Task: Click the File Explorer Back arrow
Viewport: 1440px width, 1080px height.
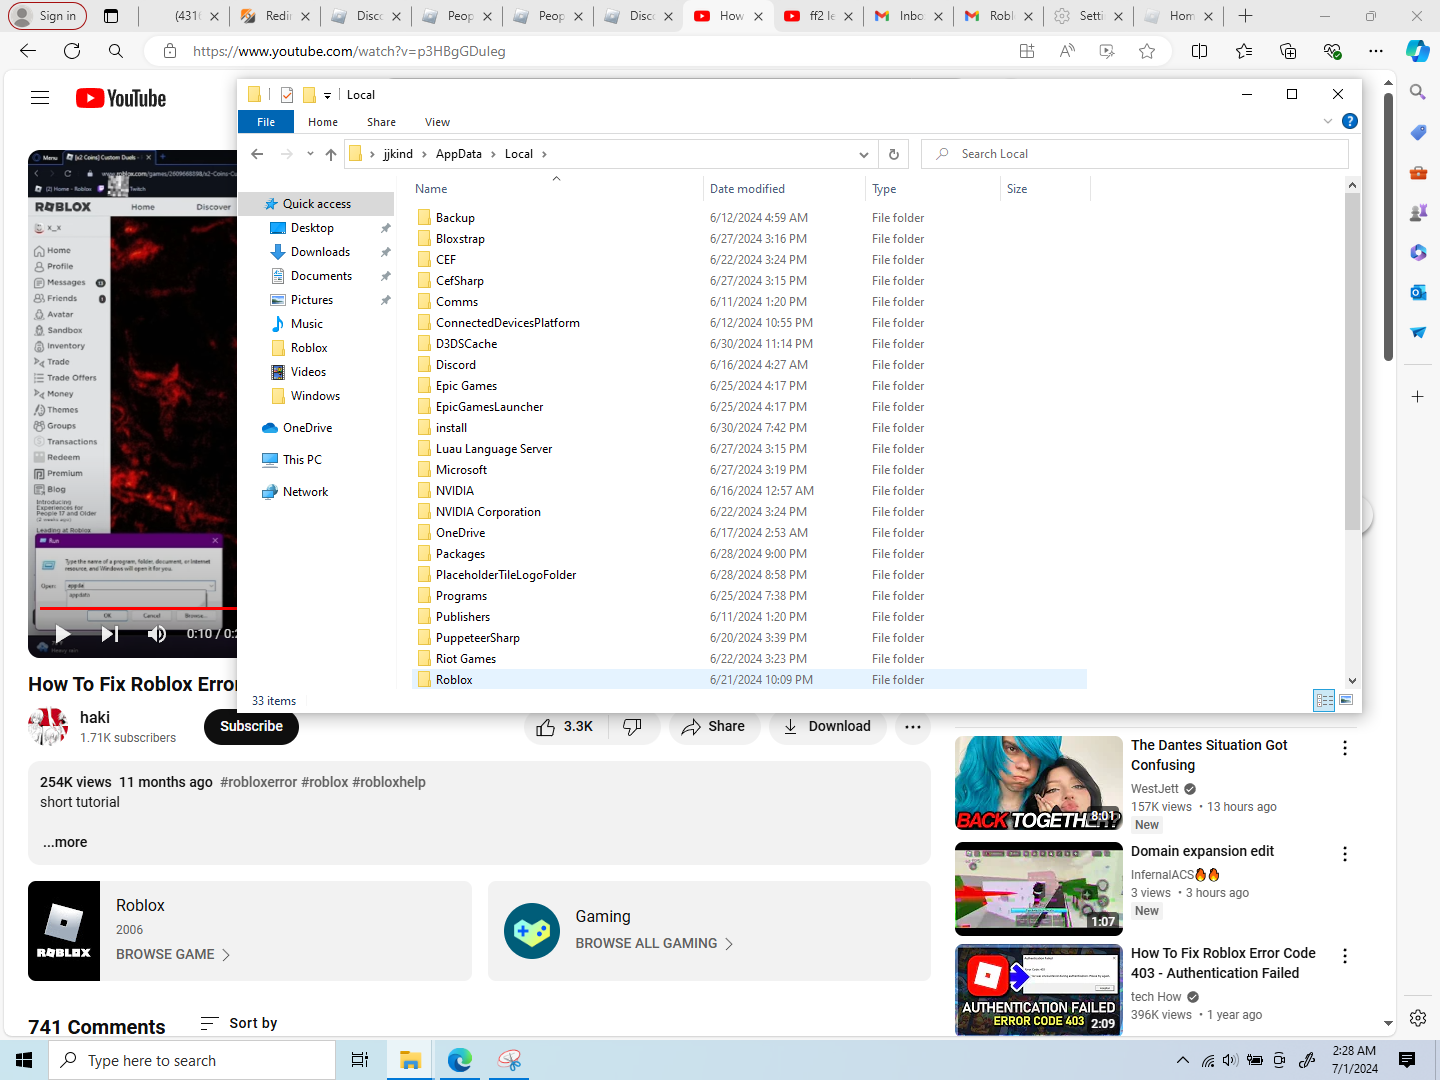Action: (x=257, y=154)
